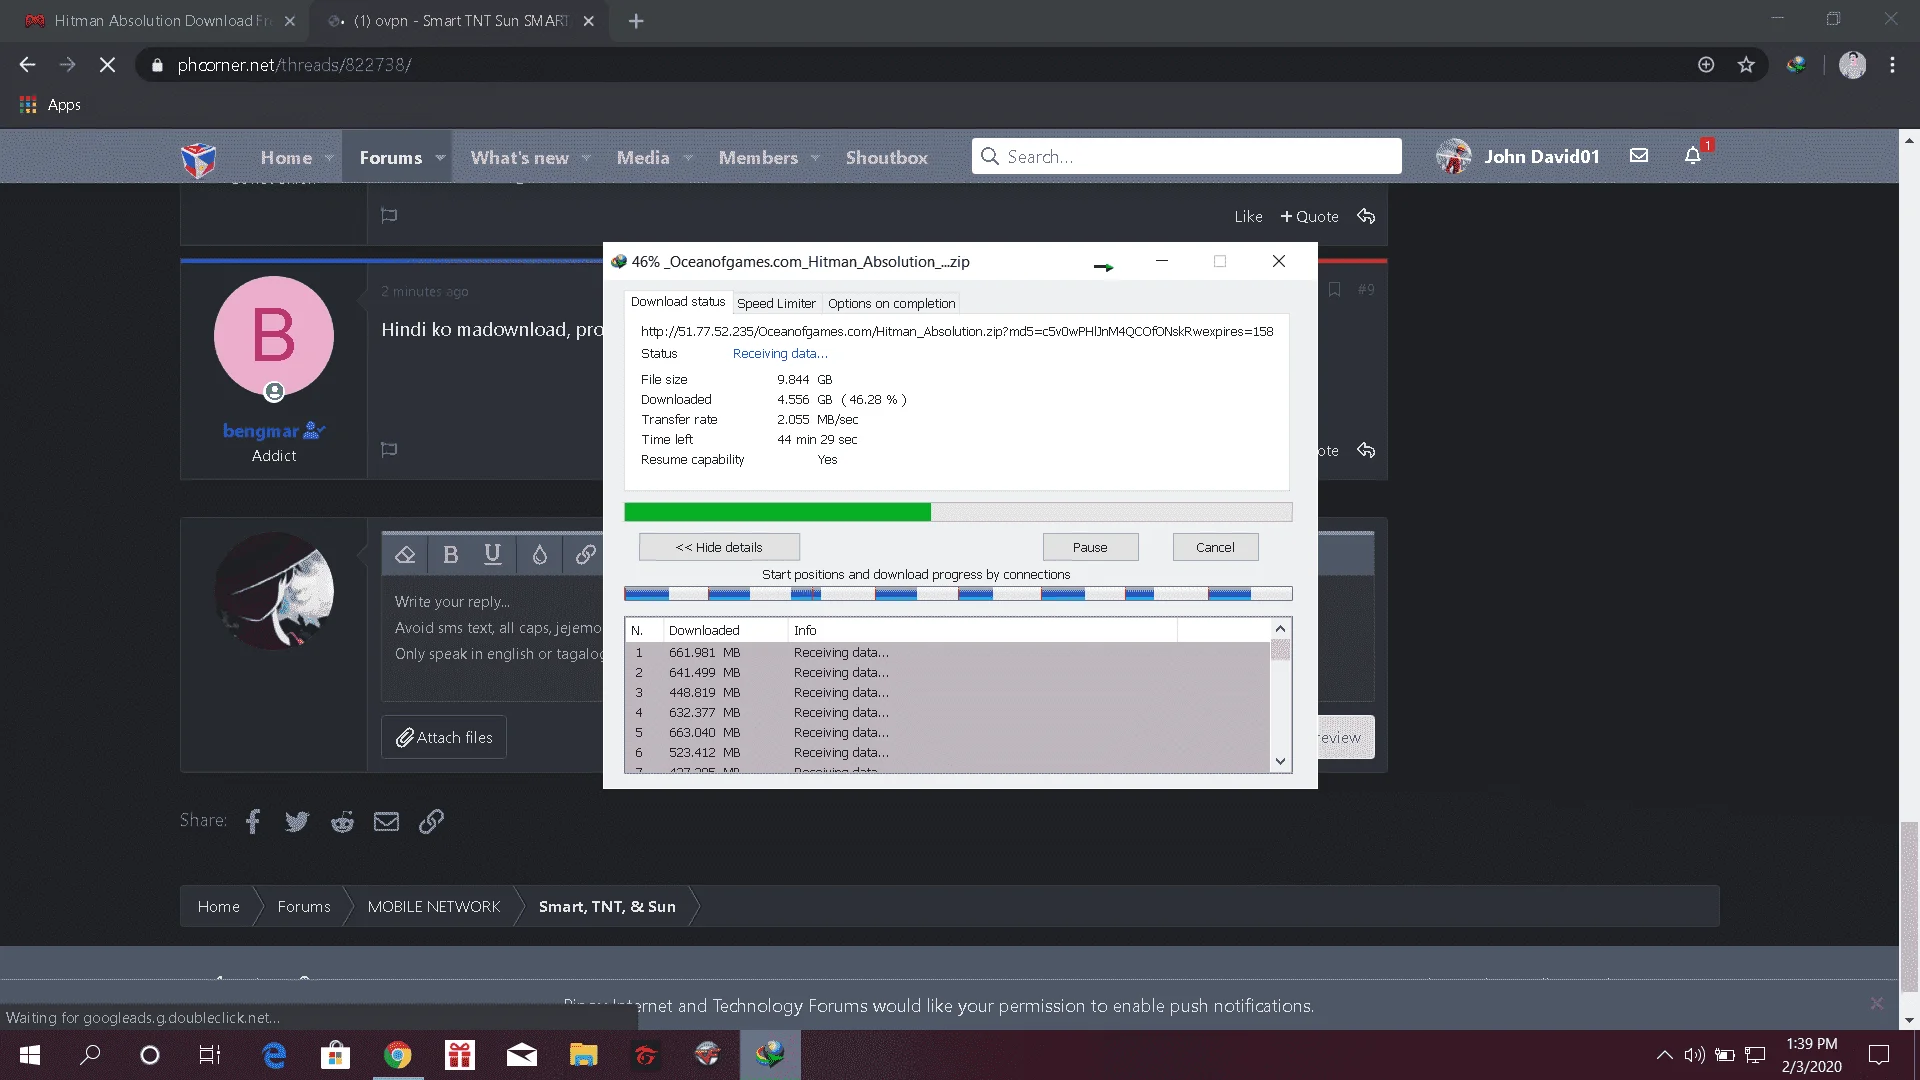Cancel the download

1215,548
